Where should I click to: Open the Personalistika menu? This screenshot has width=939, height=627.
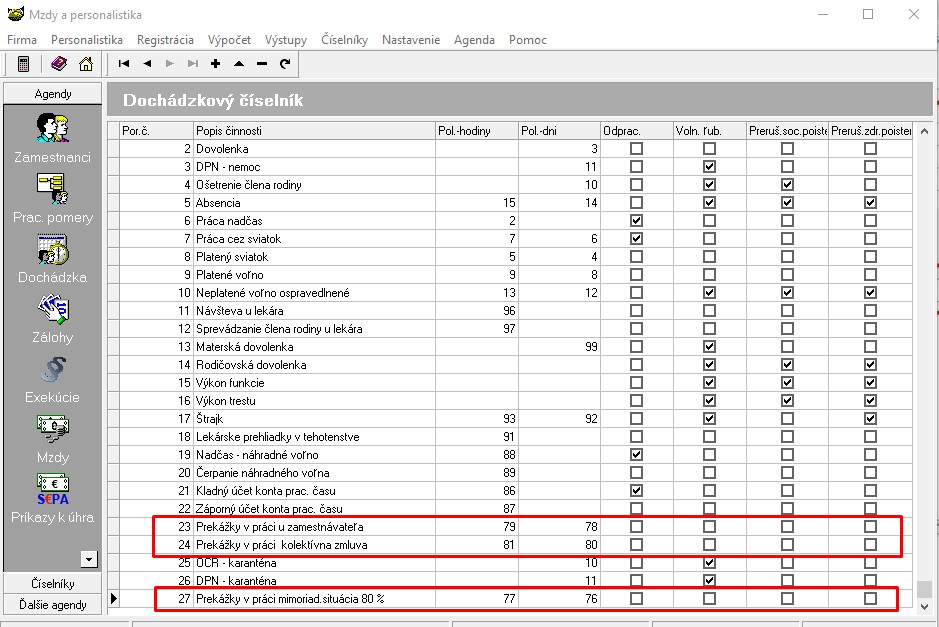(x=87, y=40)
